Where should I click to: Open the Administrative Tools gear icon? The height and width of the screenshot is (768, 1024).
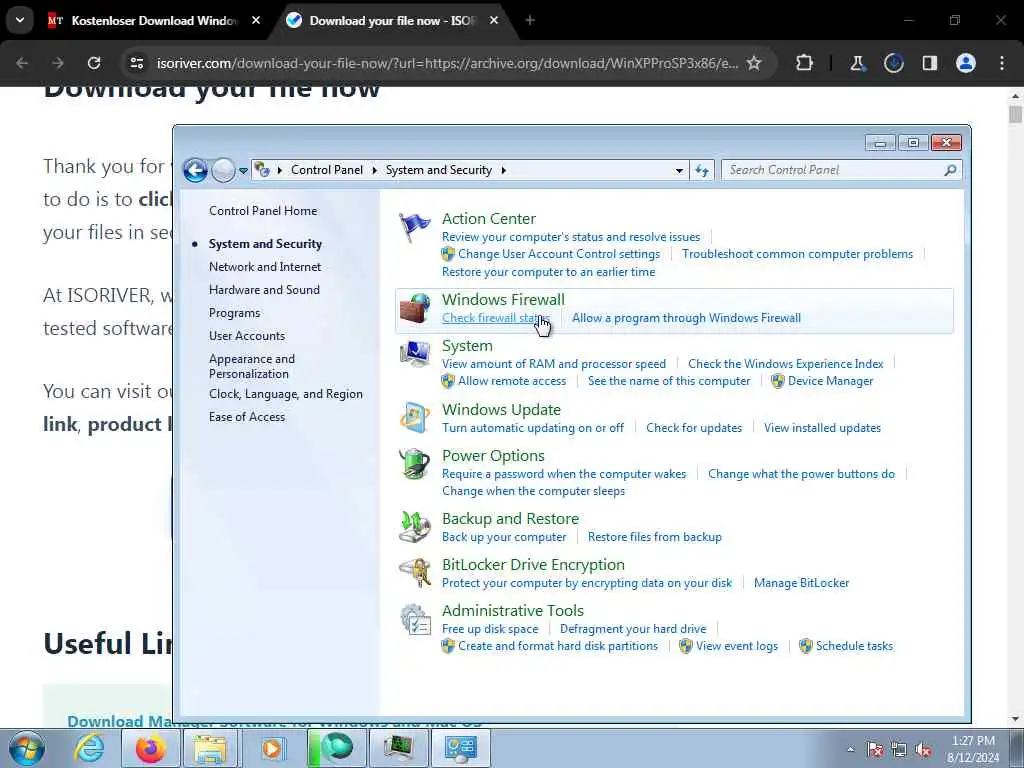[x=415, y=620]
